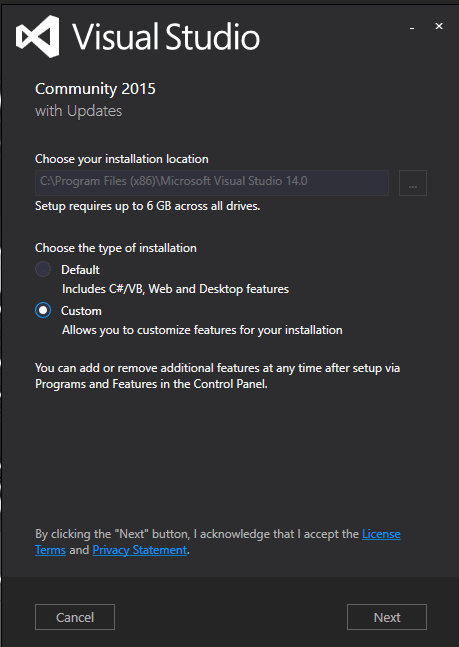Screen dimensions: 459x647
Task: Select the Default installation radio button
Action: pos(43,269)
